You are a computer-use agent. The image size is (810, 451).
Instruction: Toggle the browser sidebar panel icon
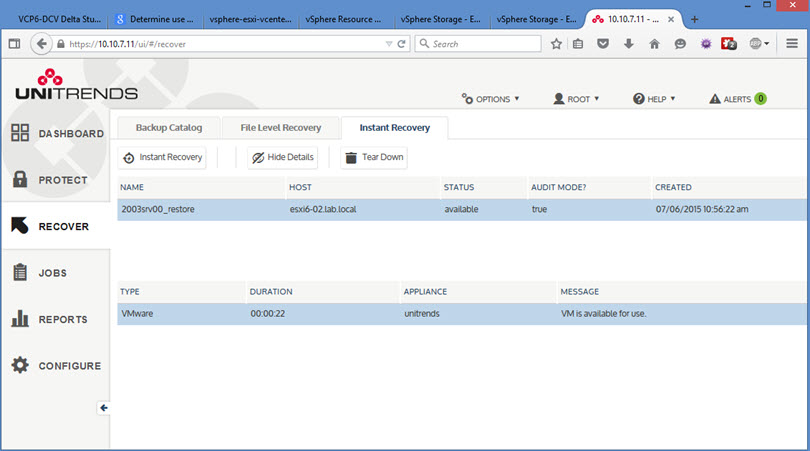click(x=14, y=44)
